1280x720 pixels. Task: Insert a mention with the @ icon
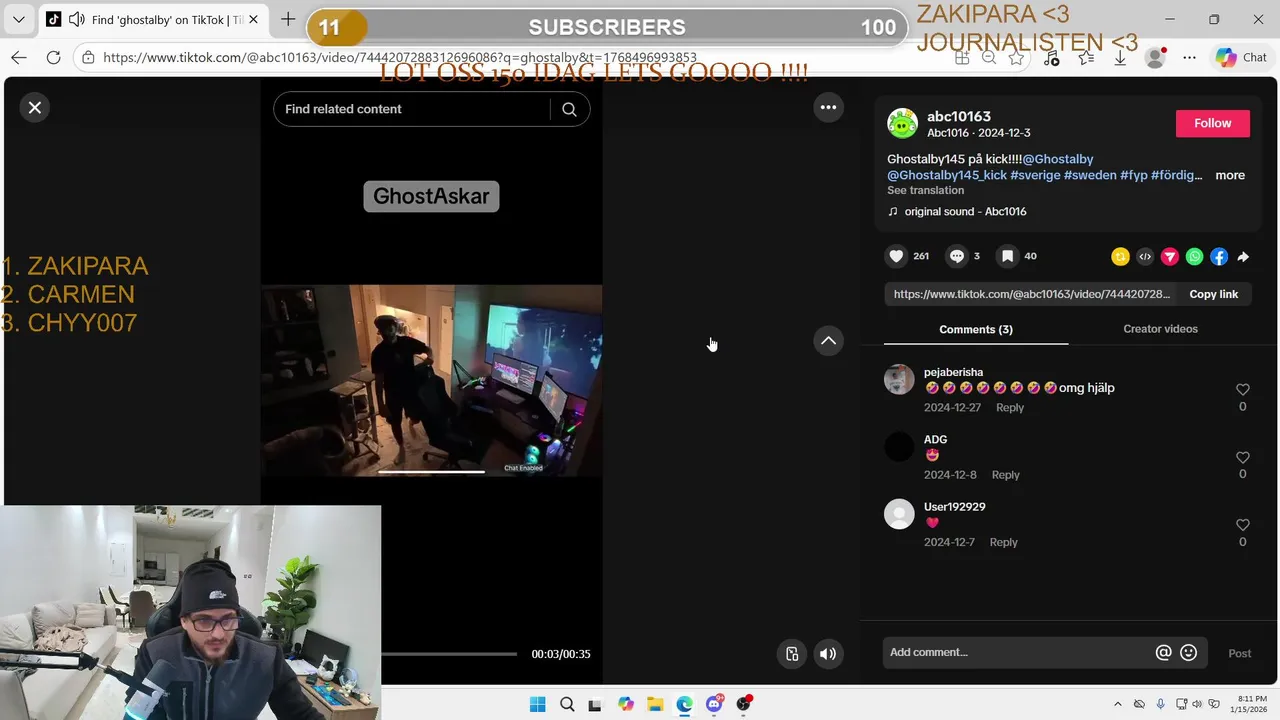pos(1163,652)
